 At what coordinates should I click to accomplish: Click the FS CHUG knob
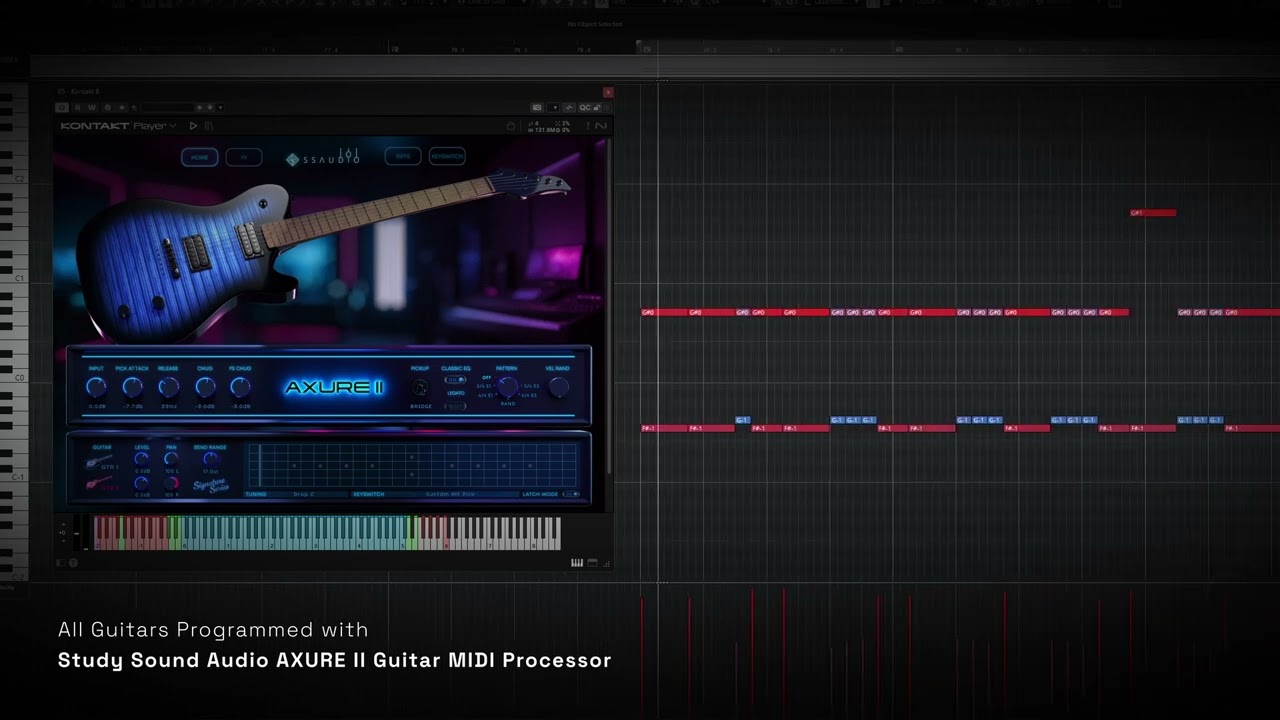pos(240,387)
